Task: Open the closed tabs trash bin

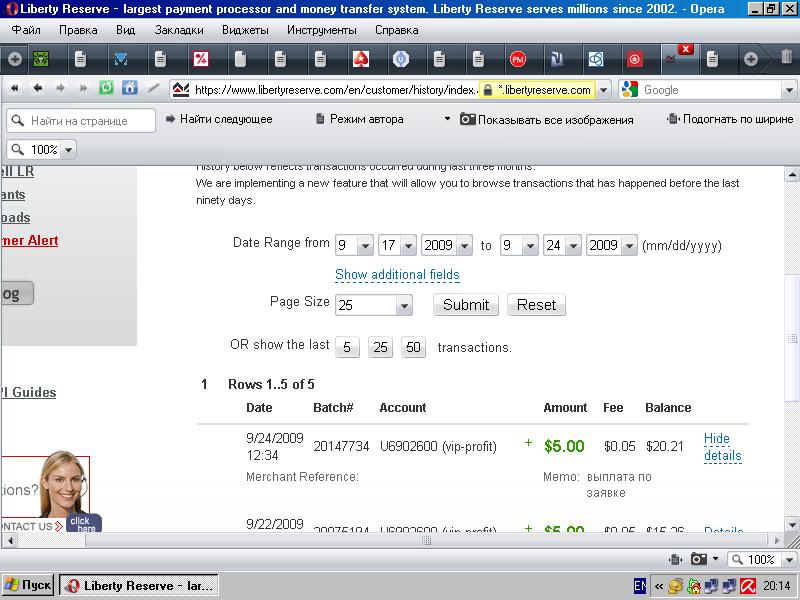Action: pos(786,57)
